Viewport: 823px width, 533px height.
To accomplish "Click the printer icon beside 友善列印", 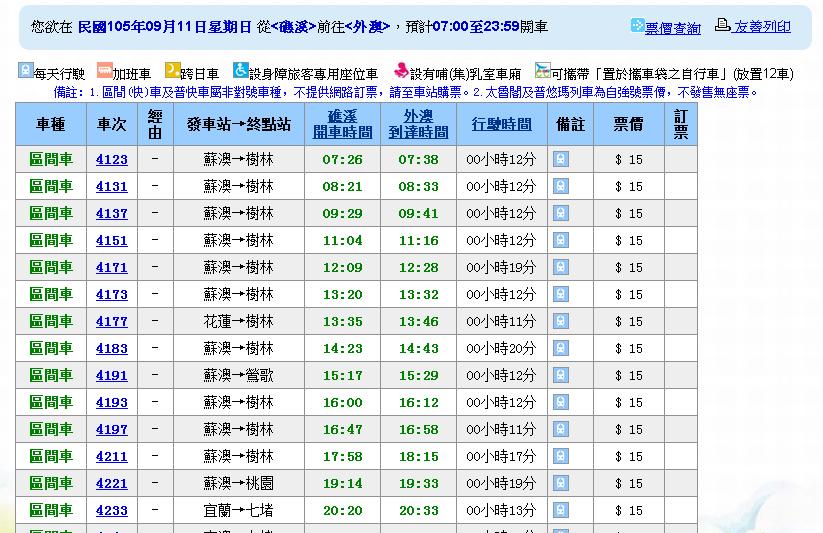I will [x=723, y=25].
